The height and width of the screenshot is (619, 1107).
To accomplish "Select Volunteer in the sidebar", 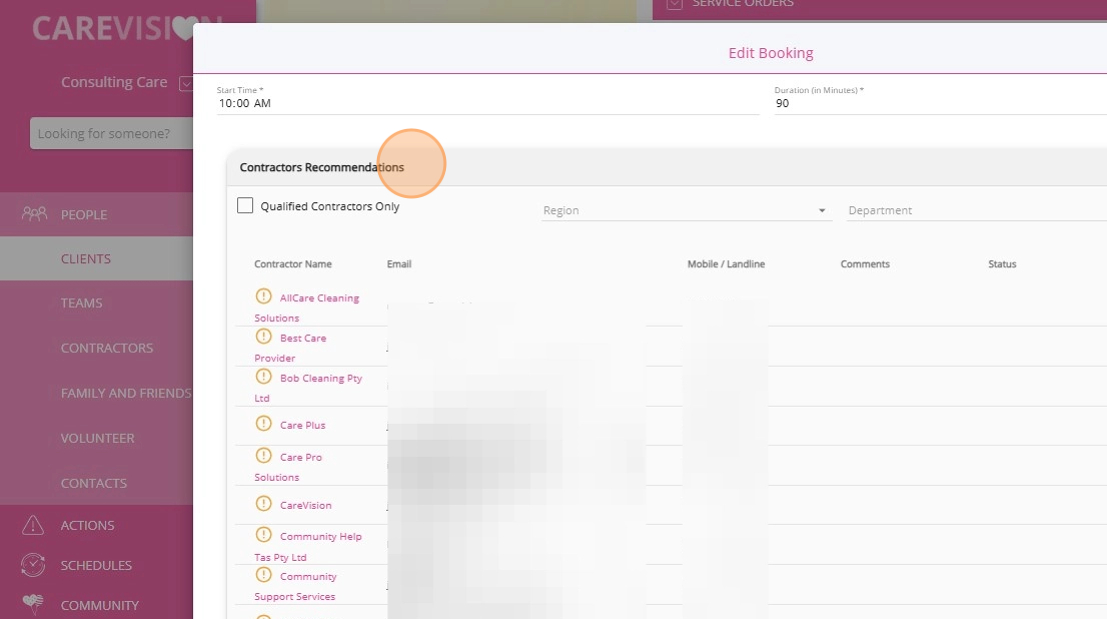I will coord(97,438).
